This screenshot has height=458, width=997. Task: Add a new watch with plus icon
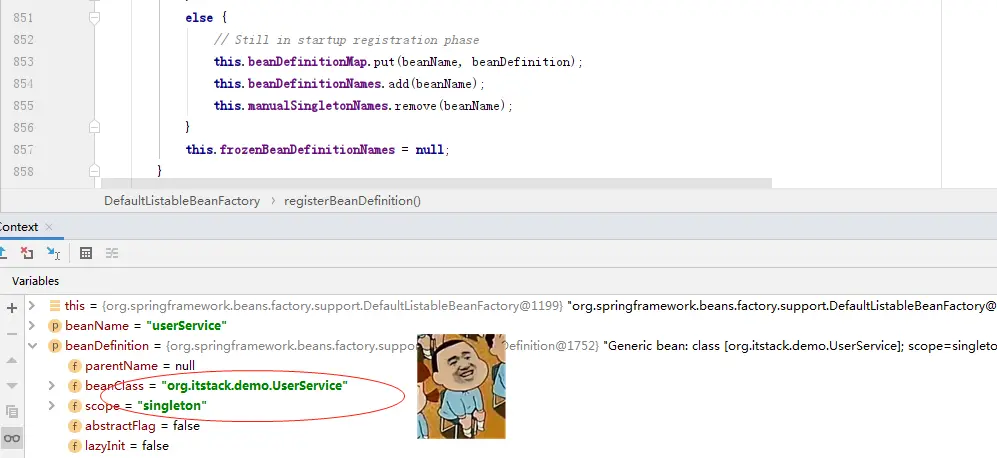pos(11,308)
